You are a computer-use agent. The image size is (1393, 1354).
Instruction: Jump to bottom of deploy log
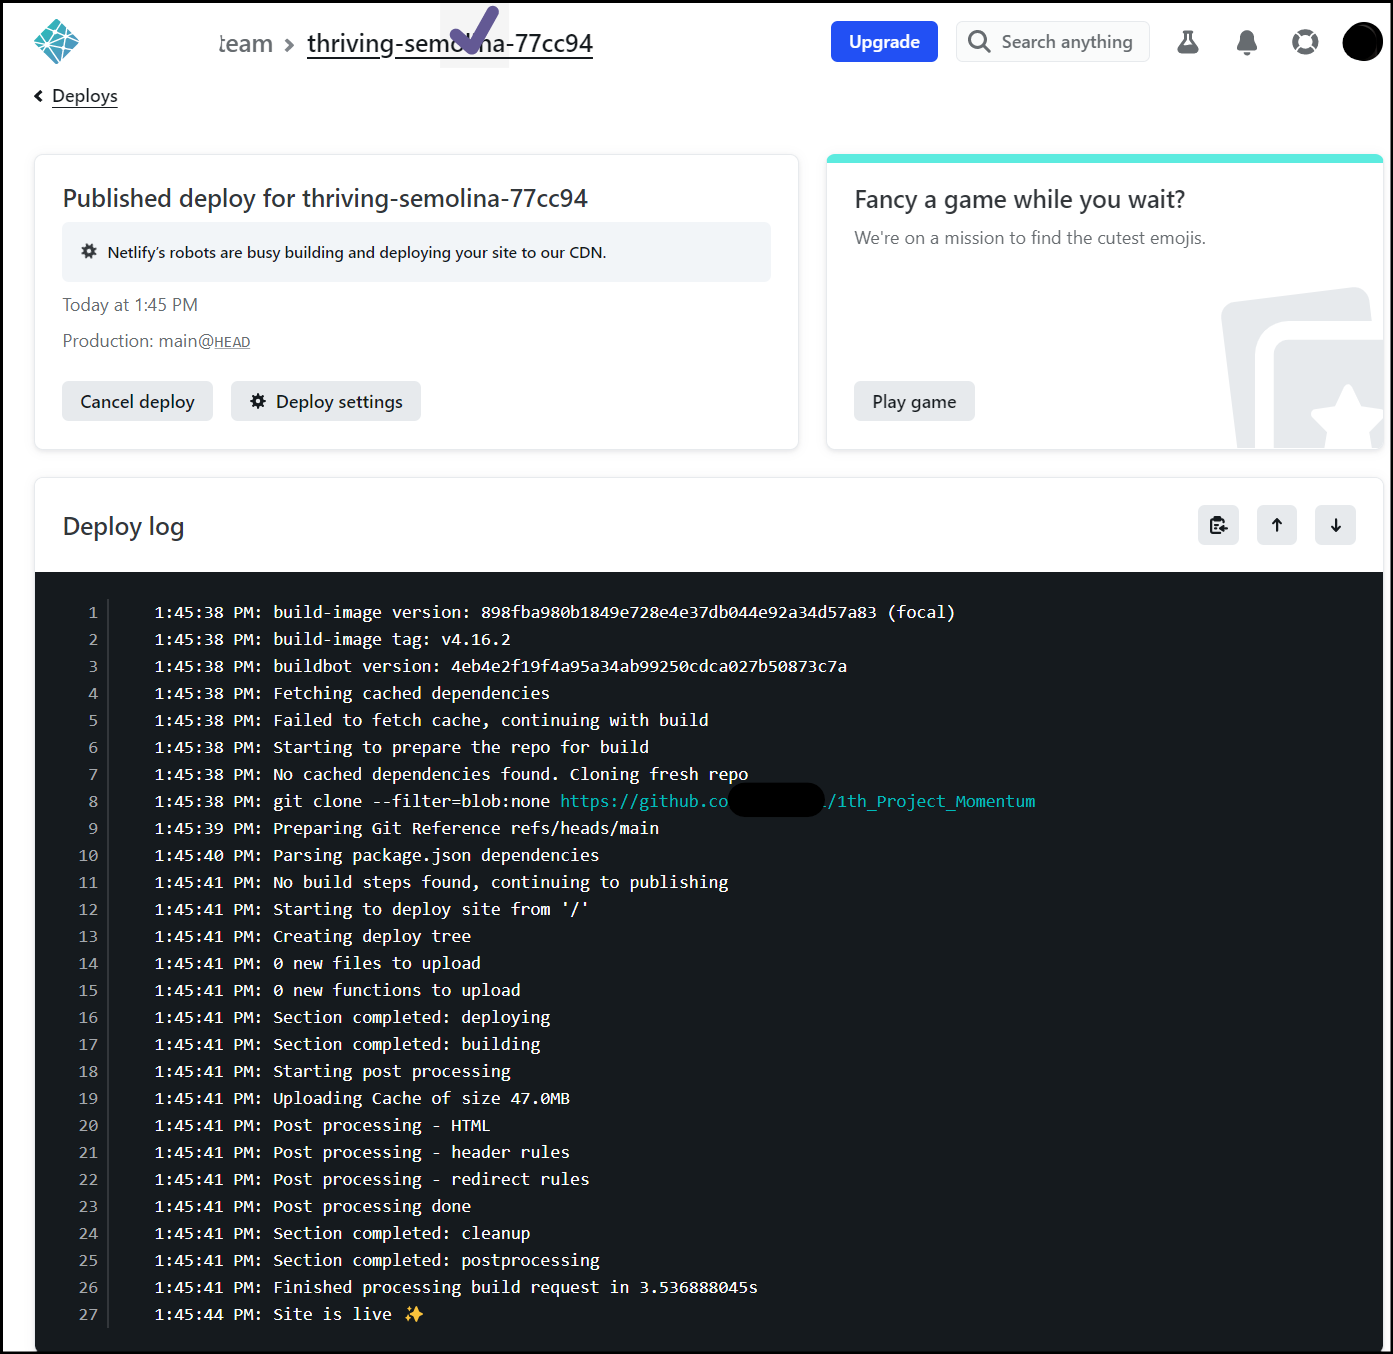click(x=1335, y=525)
